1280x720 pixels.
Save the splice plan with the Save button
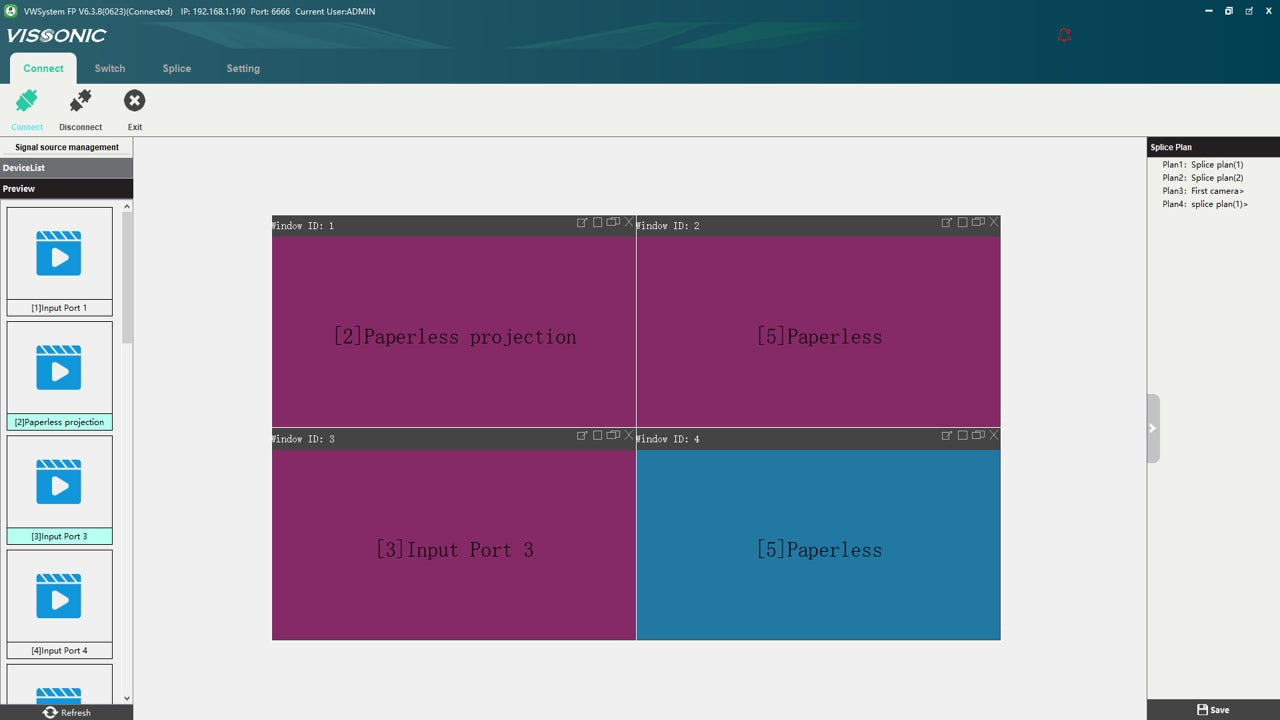(x=1213, y=710)
